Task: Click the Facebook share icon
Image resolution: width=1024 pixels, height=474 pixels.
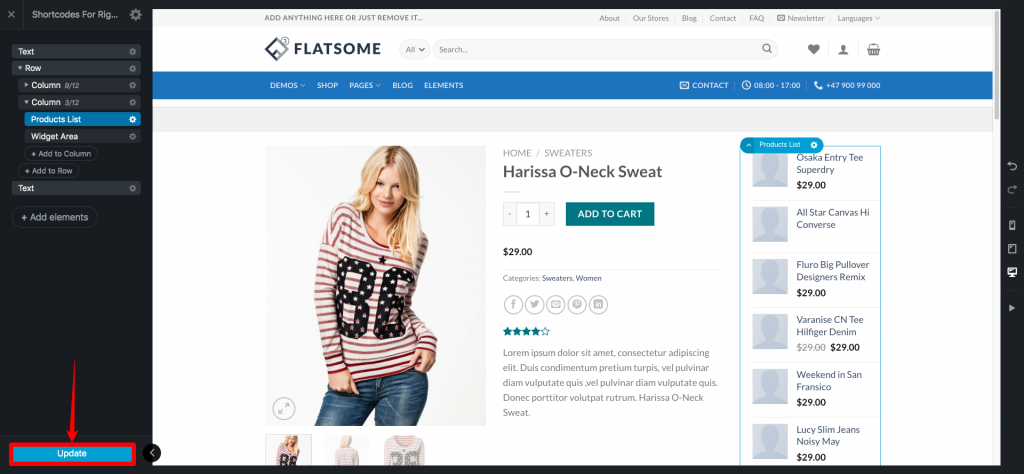Action: point(513,304)
